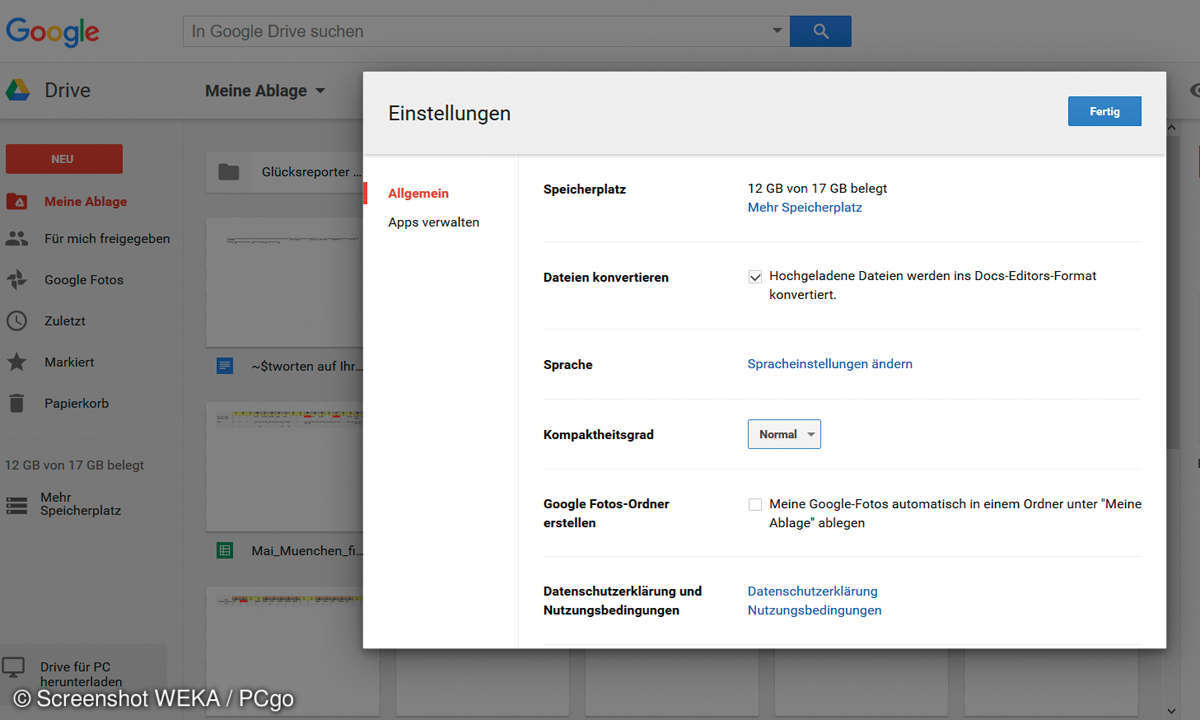Click the folder icon of Glücksreporter
Screen dimensions: 1200x720
pos(229,172)
